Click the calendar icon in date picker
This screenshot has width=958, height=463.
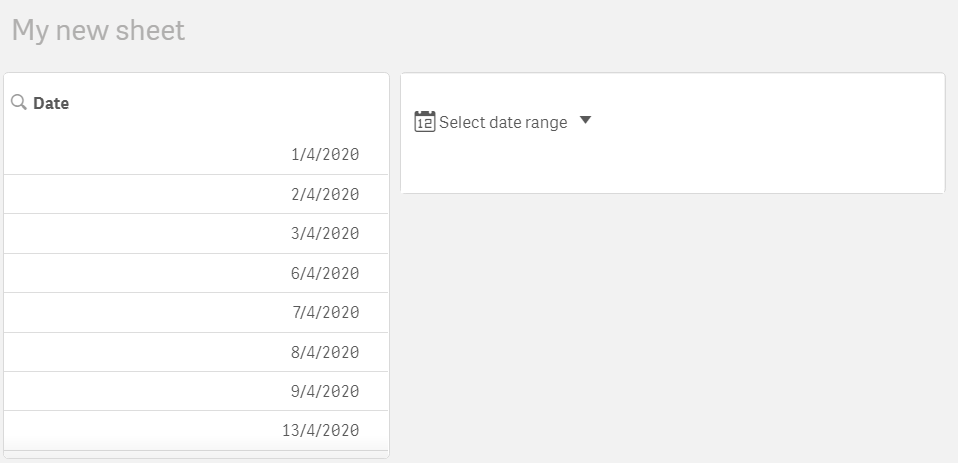(x=424, y=122)
